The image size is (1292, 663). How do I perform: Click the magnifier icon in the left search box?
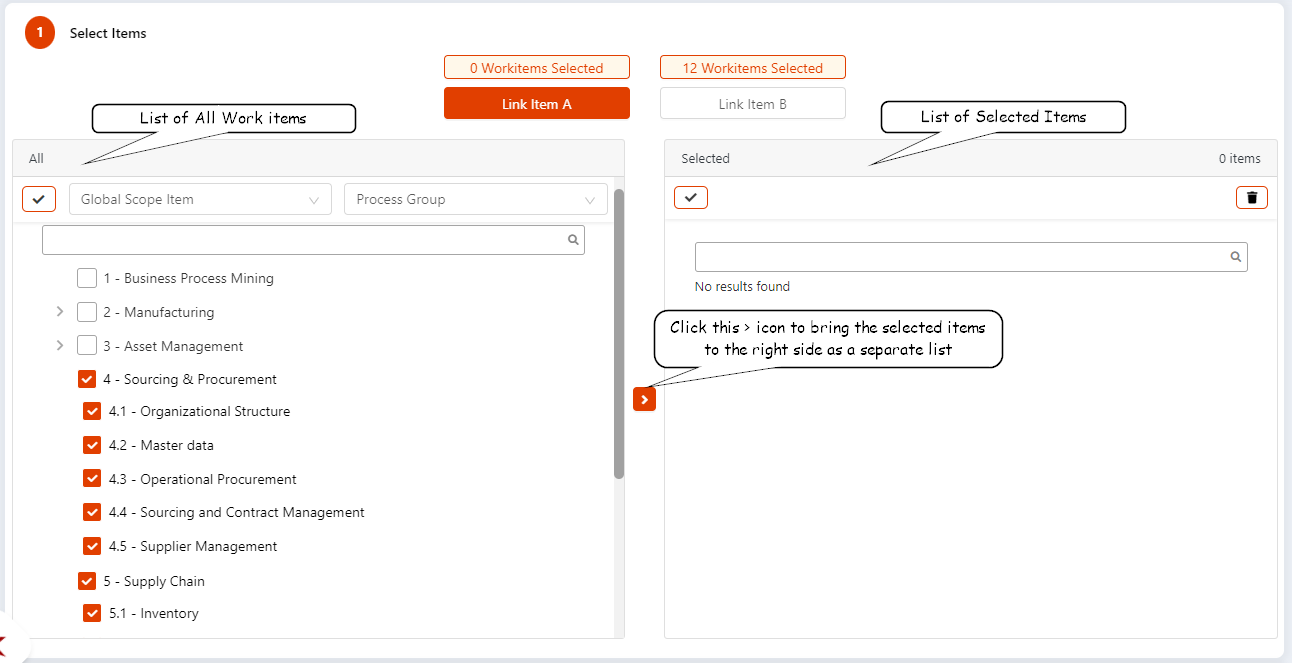pyautogui.click(x=572, y=240)
